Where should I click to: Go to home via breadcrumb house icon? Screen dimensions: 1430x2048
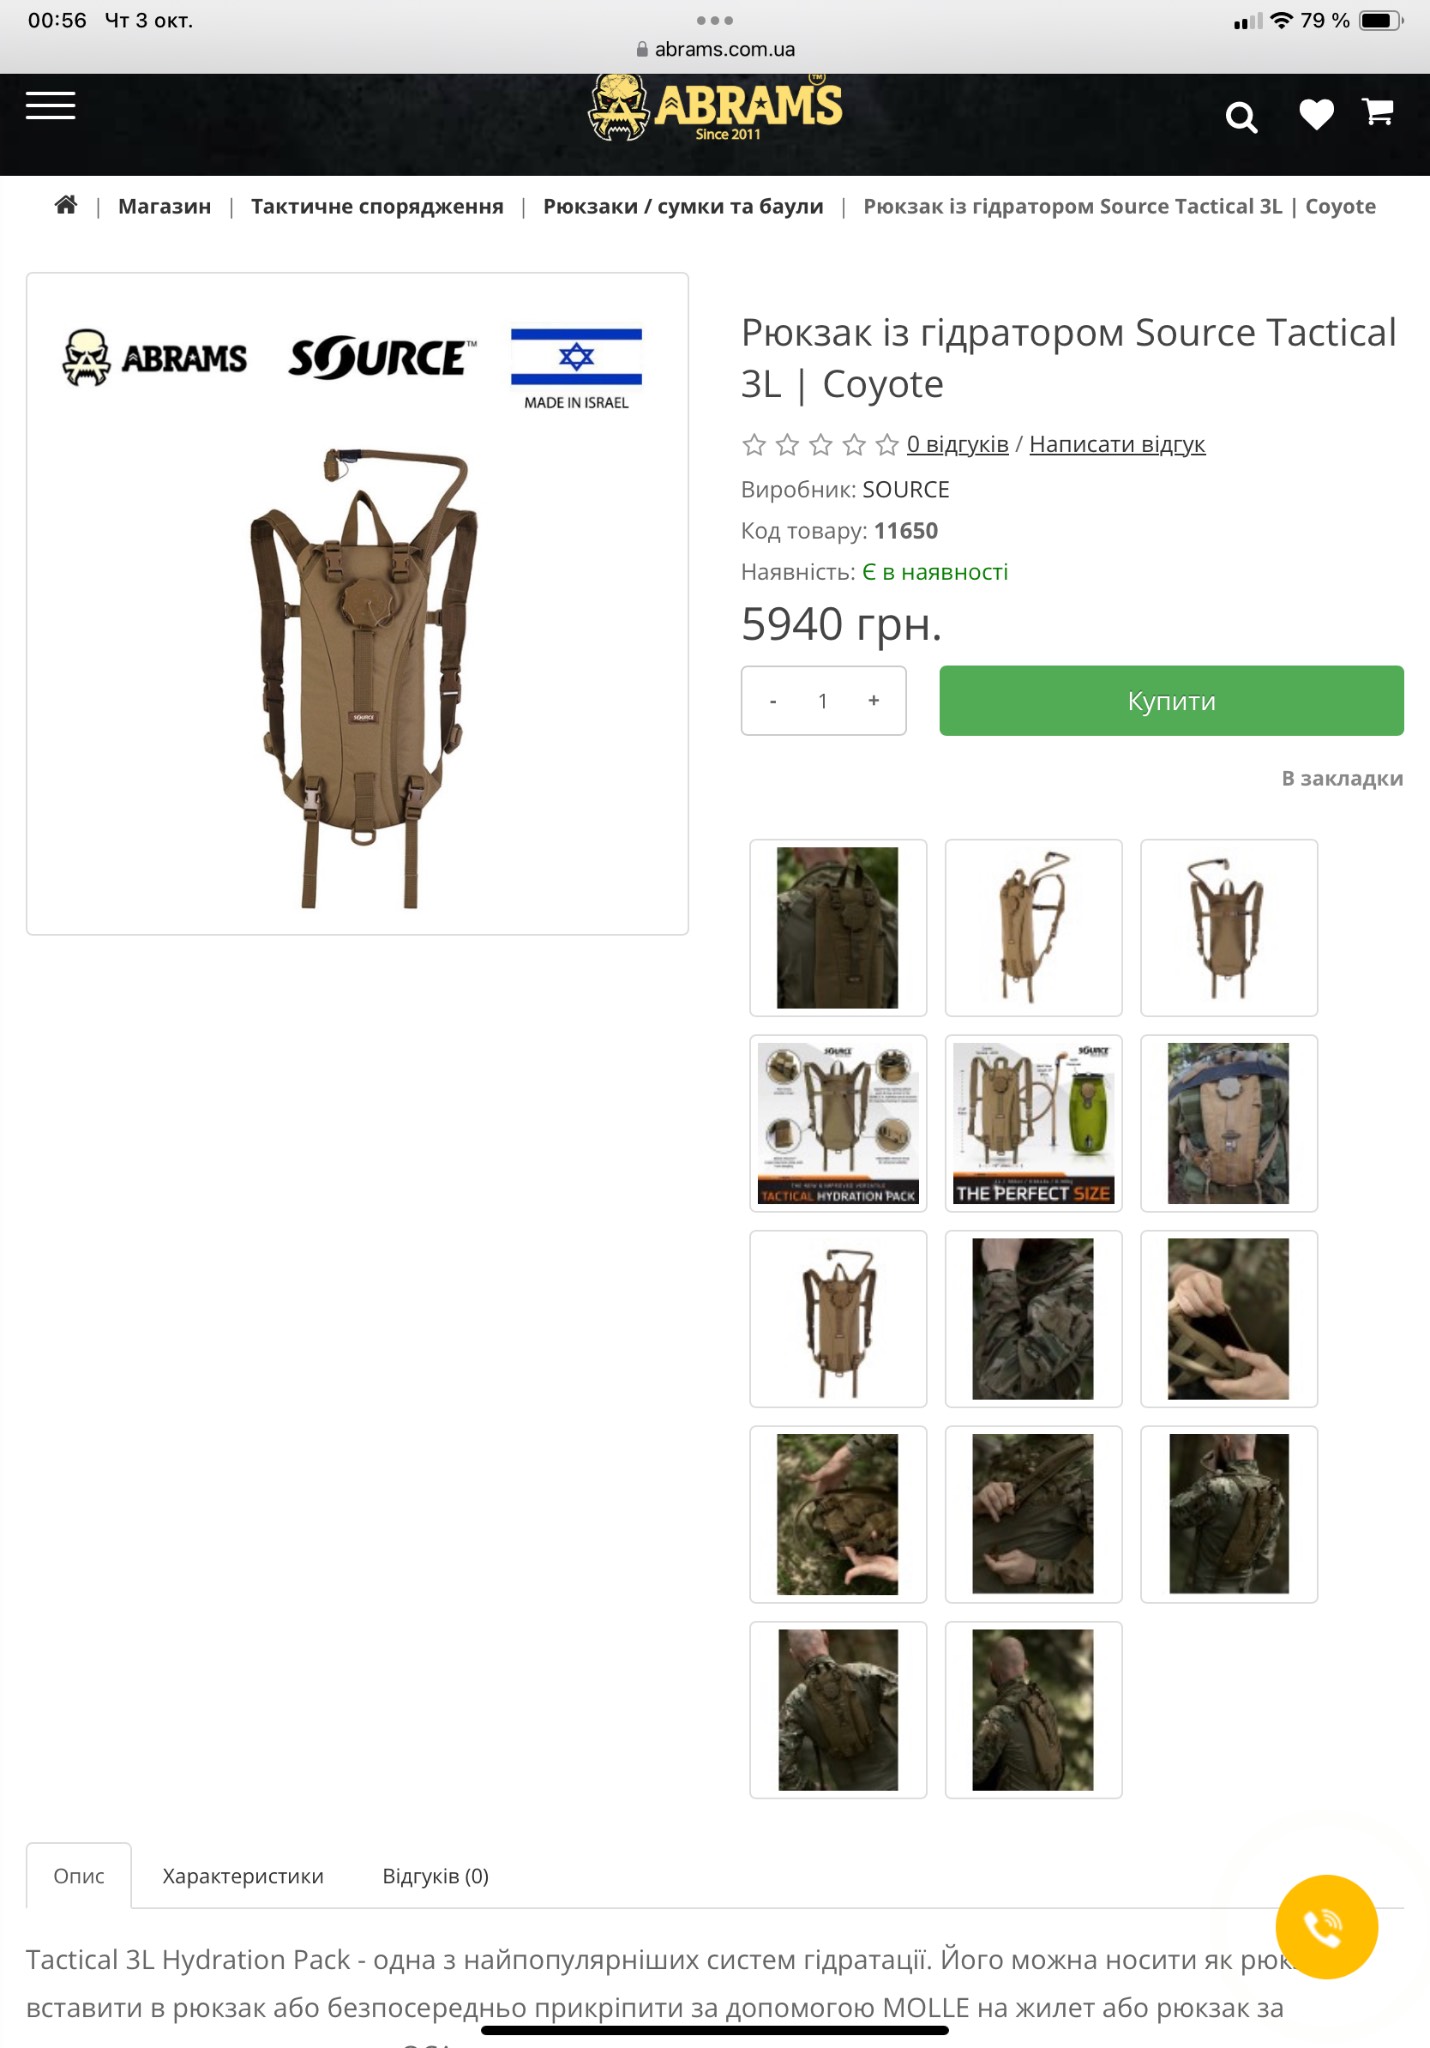pos(66,205)
